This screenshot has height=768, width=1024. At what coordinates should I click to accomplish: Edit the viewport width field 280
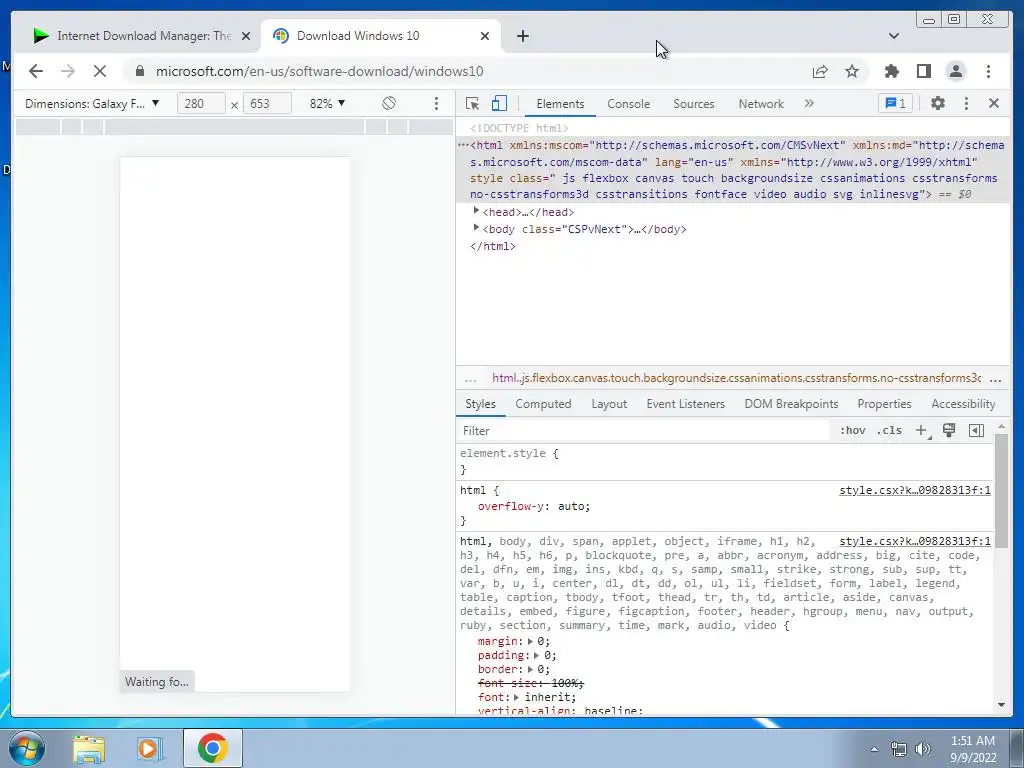click(201, 103)
